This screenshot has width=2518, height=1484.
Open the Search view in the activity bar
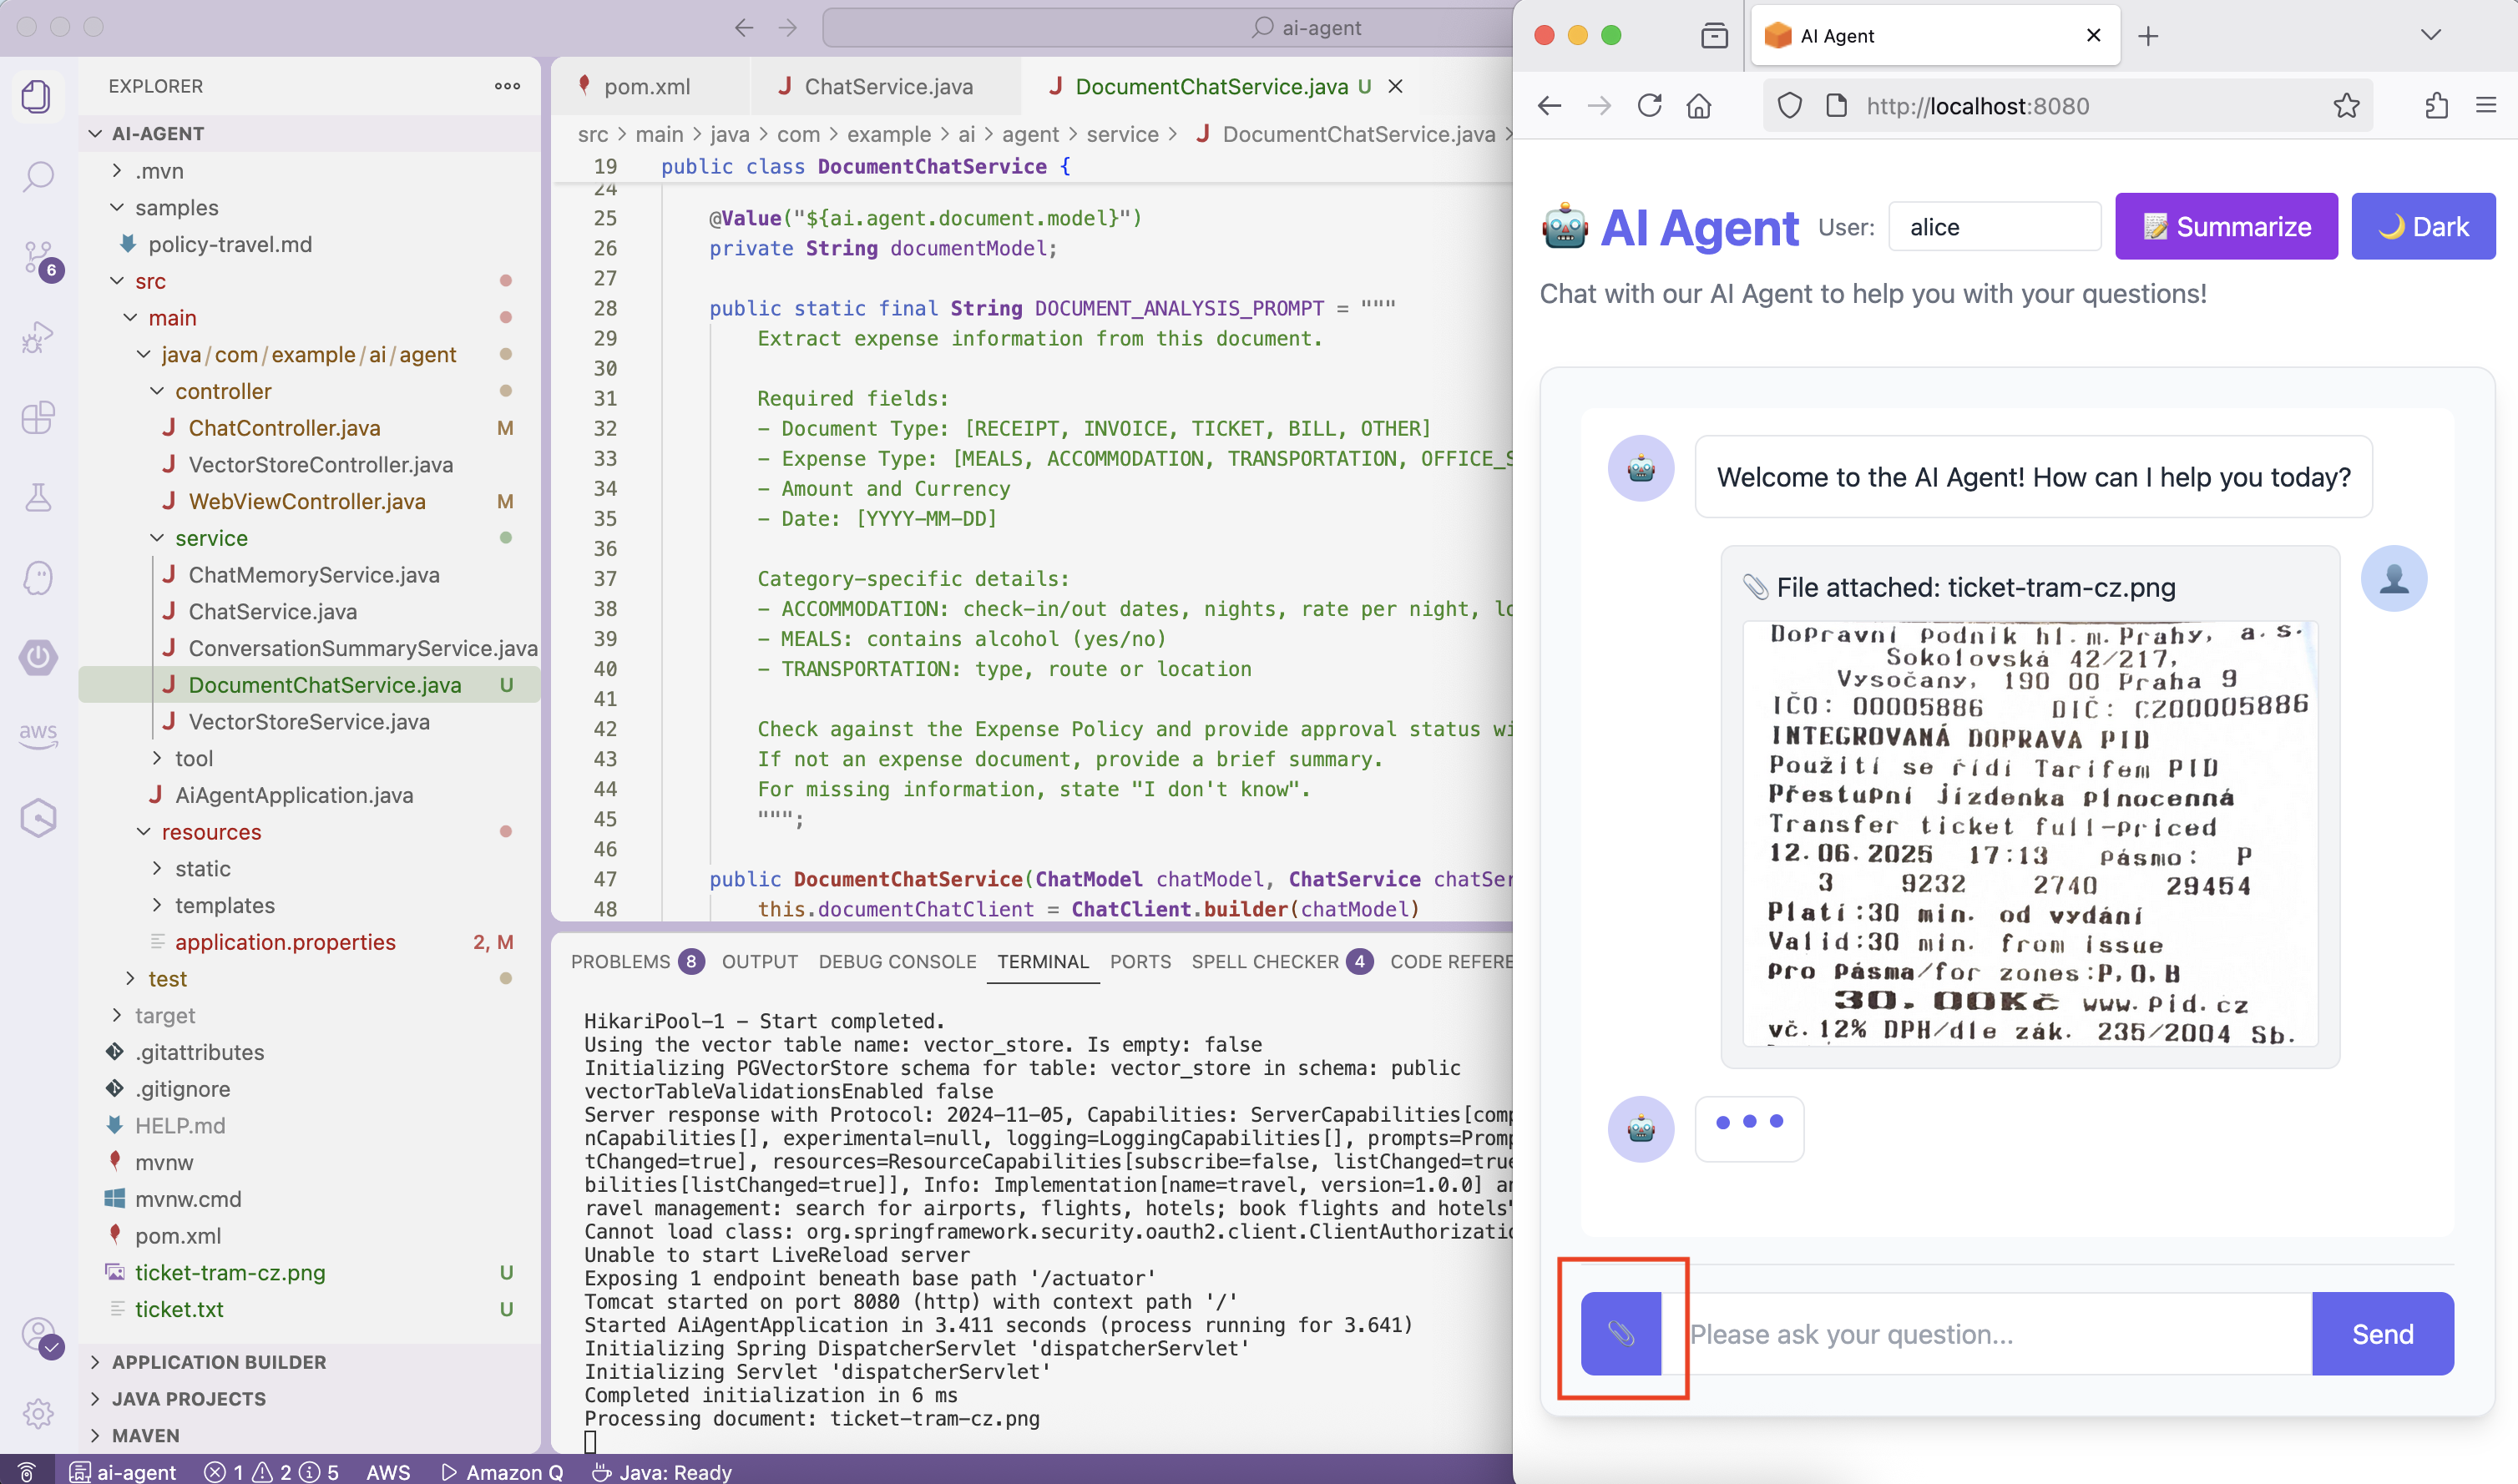(38, 177)
